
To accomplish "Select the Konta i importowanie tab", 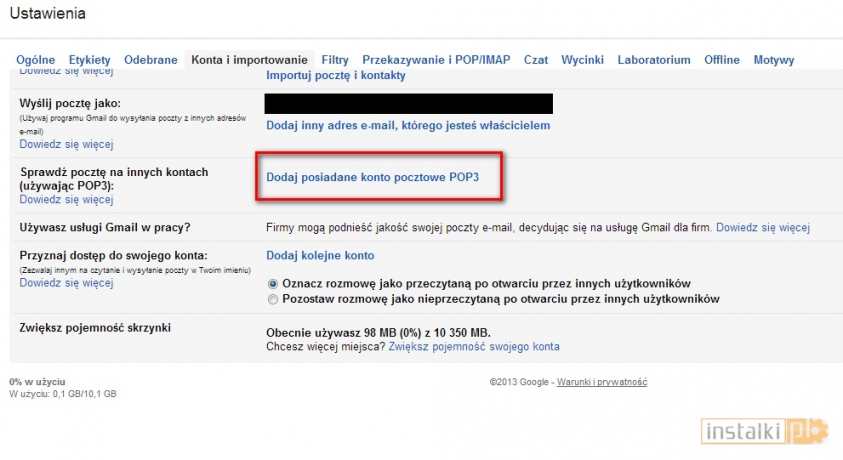I will tap(249, 60).
